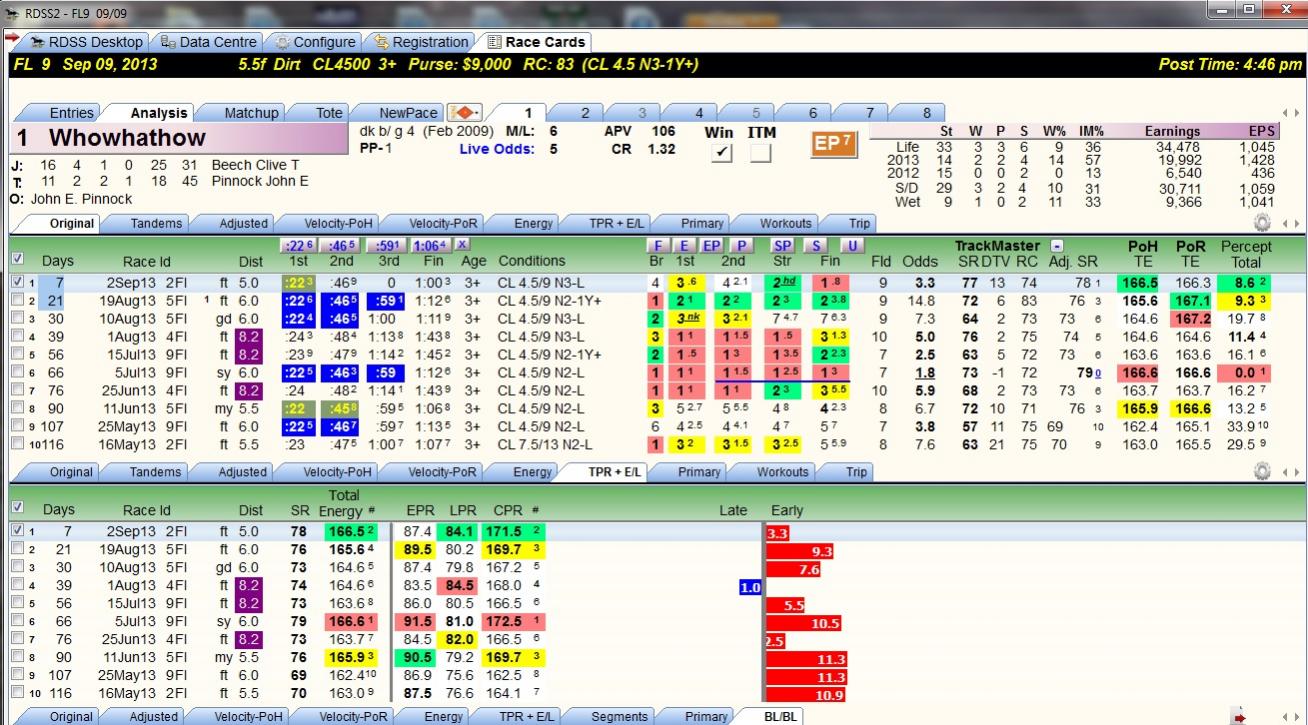Click the :22 6 first call time button
The width and height of the screenshot is (1308, 725).
click(x=299, y=245)
